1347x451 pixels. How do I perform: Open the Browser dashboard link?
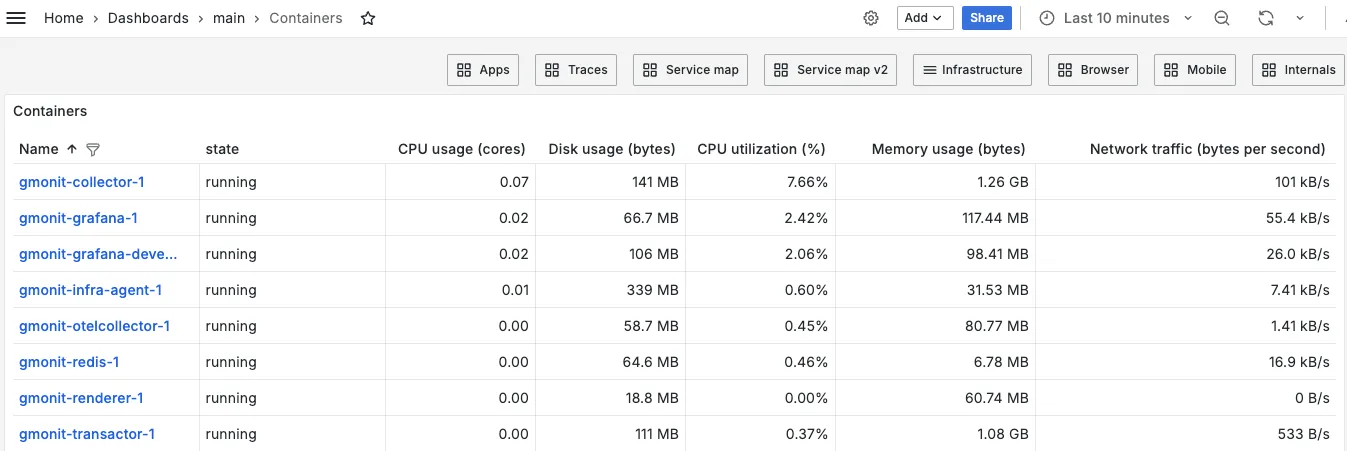tap(1093, 70)
